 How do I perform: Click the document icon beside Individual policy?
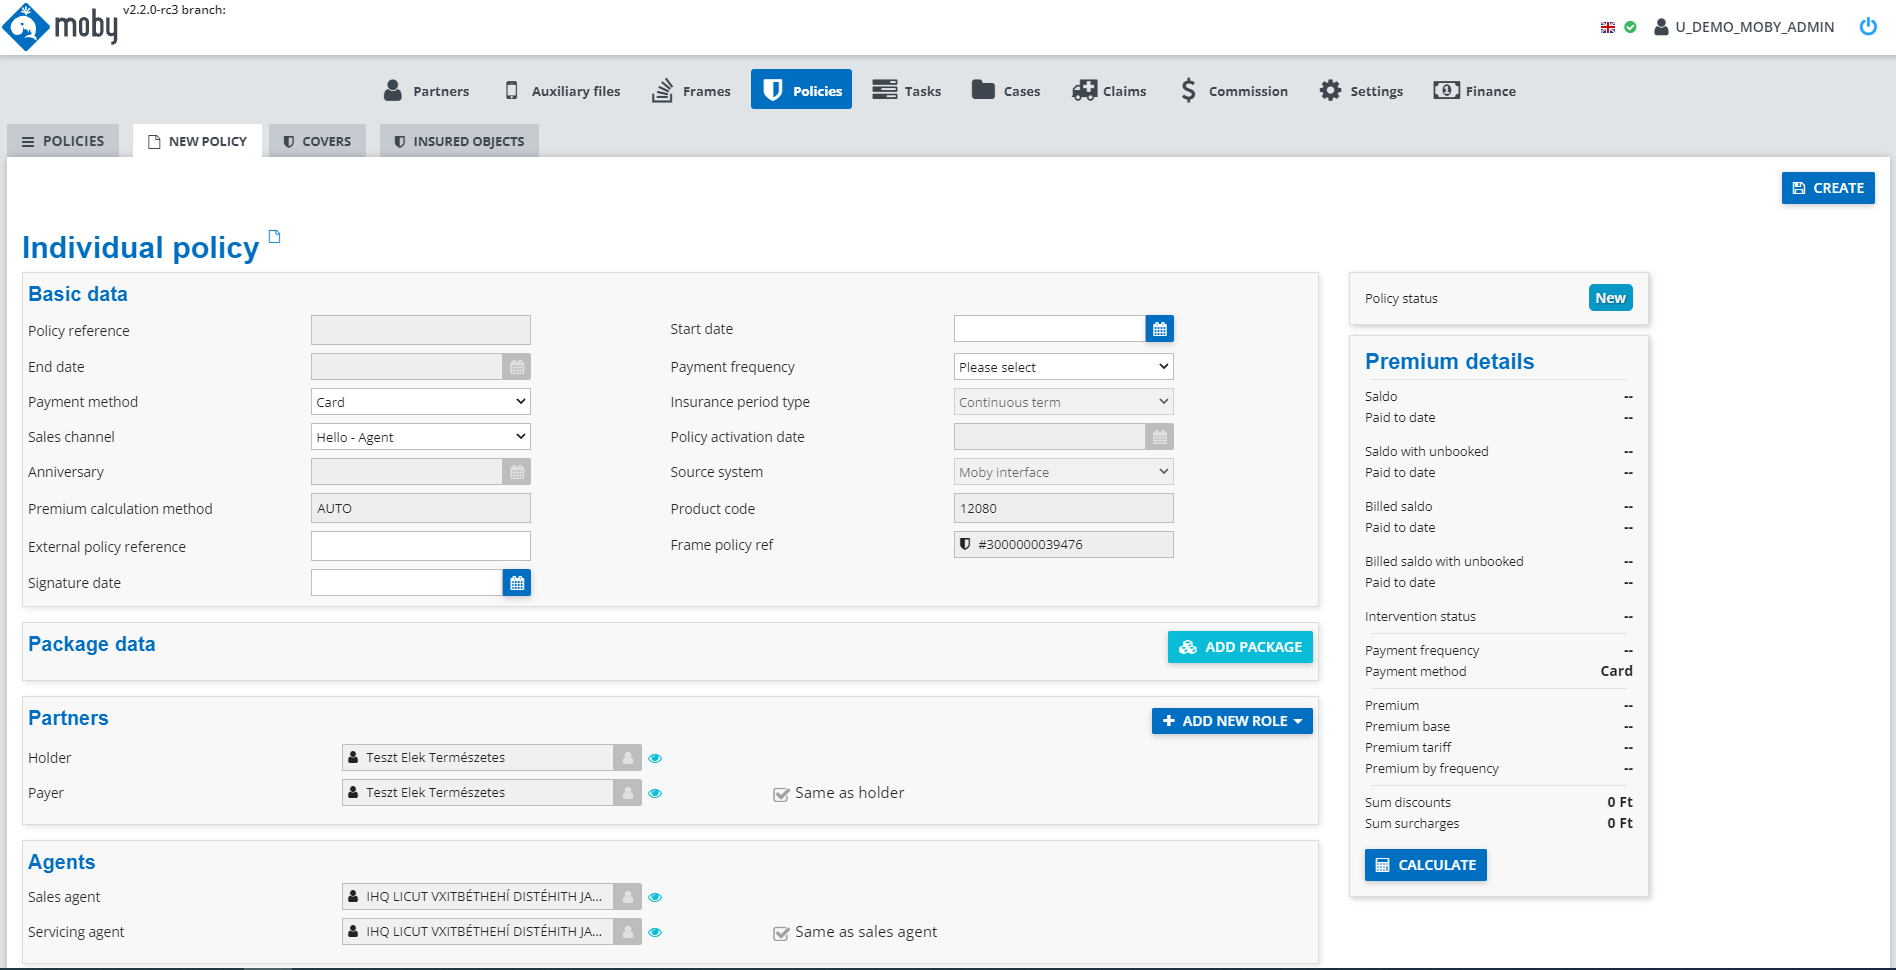click(274, 237)
